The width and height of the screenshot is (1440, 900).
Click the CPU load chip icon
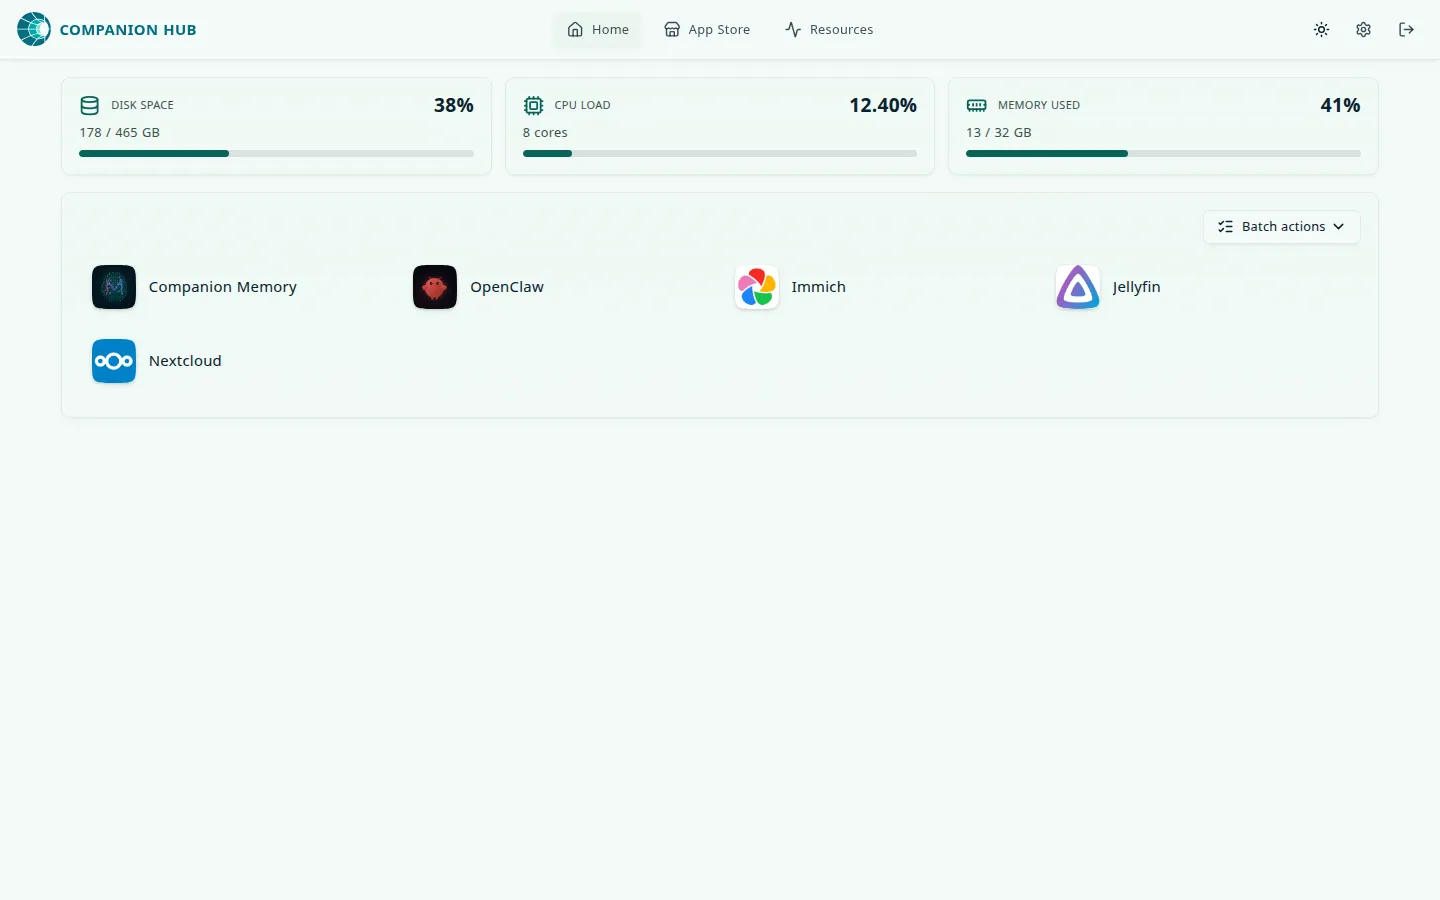pos(533,105)
